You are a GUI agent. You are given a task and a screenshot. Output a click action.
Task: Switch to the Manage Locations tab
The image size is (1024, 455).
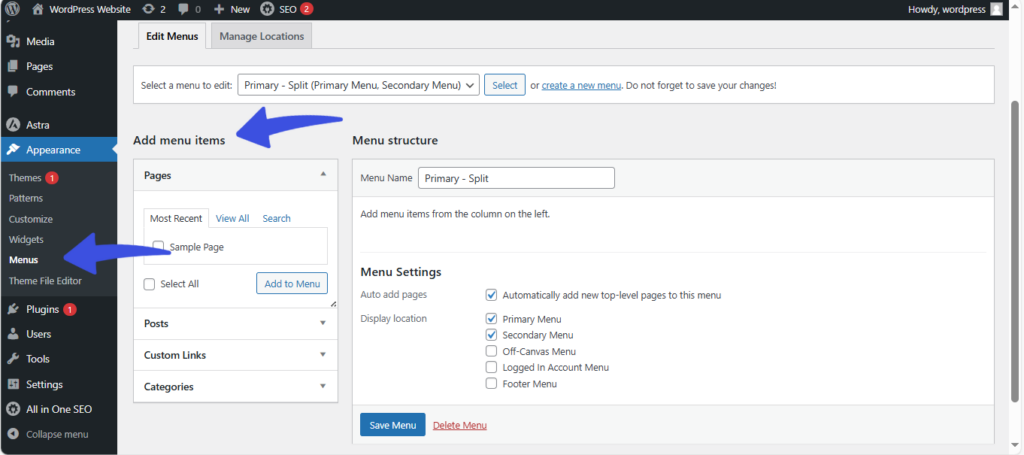click(x=262, y=37)
